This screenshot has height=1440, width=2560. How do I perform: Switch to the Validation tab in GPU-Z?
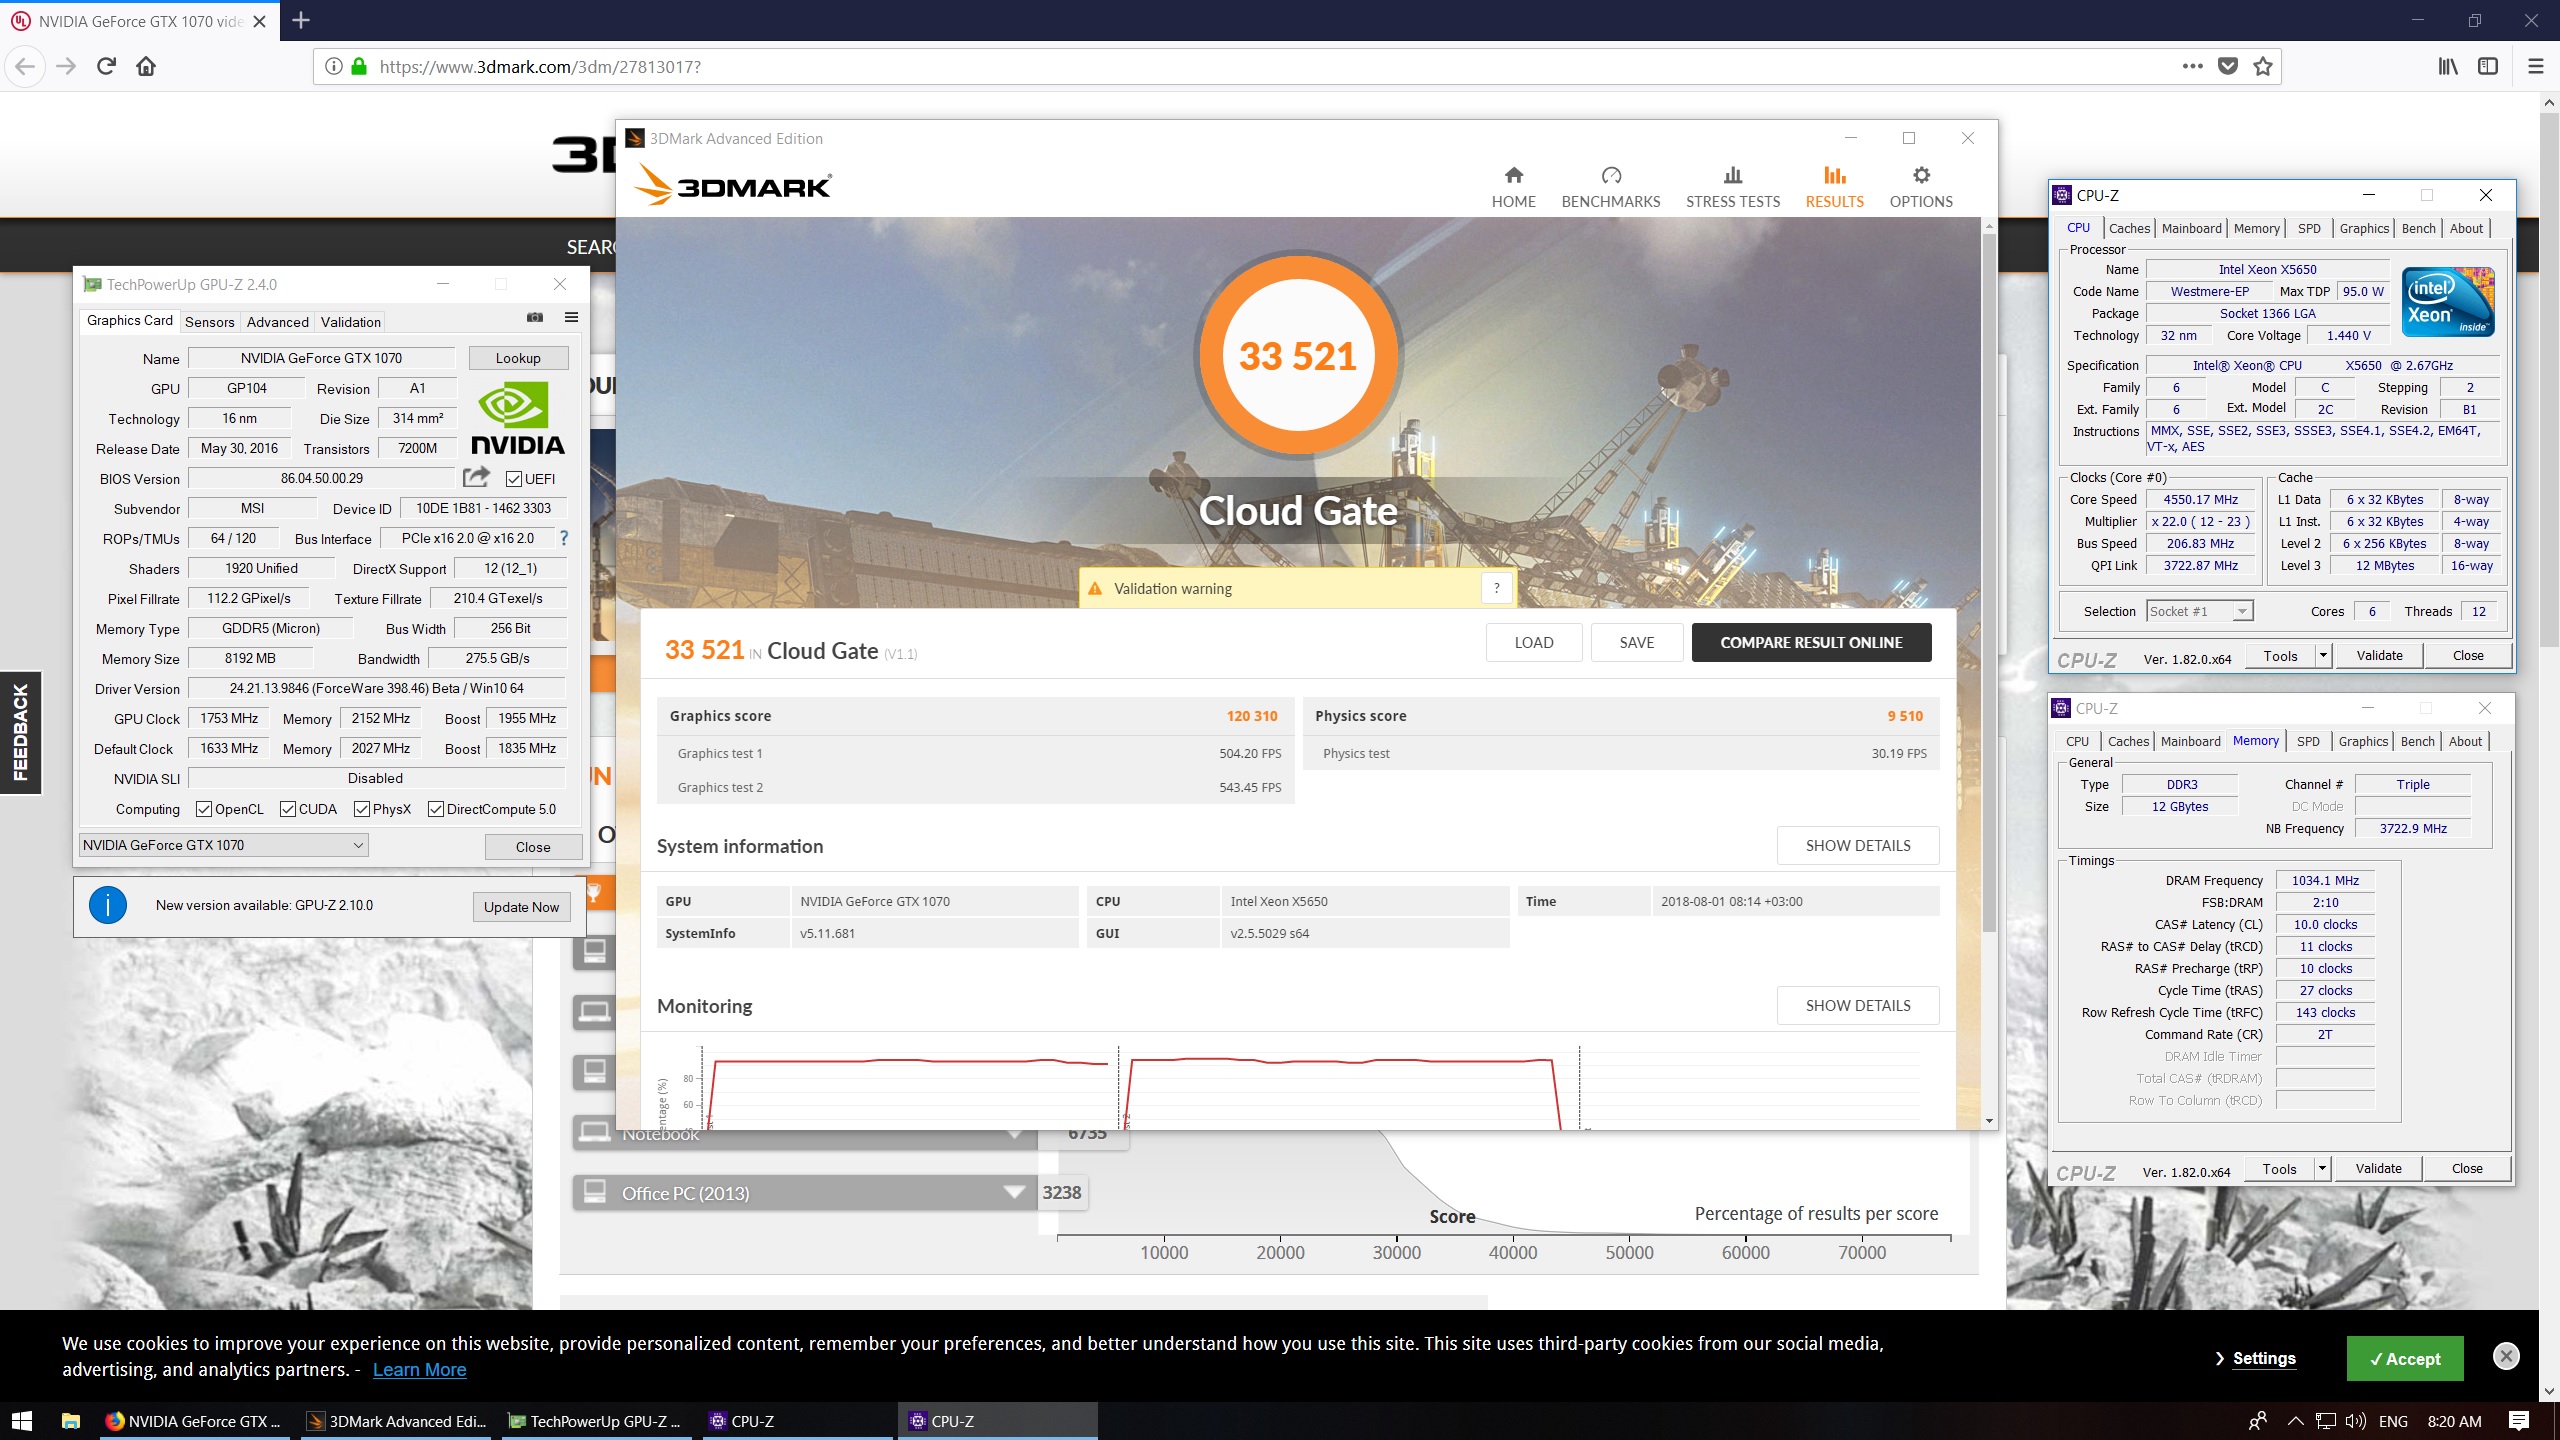351,322
